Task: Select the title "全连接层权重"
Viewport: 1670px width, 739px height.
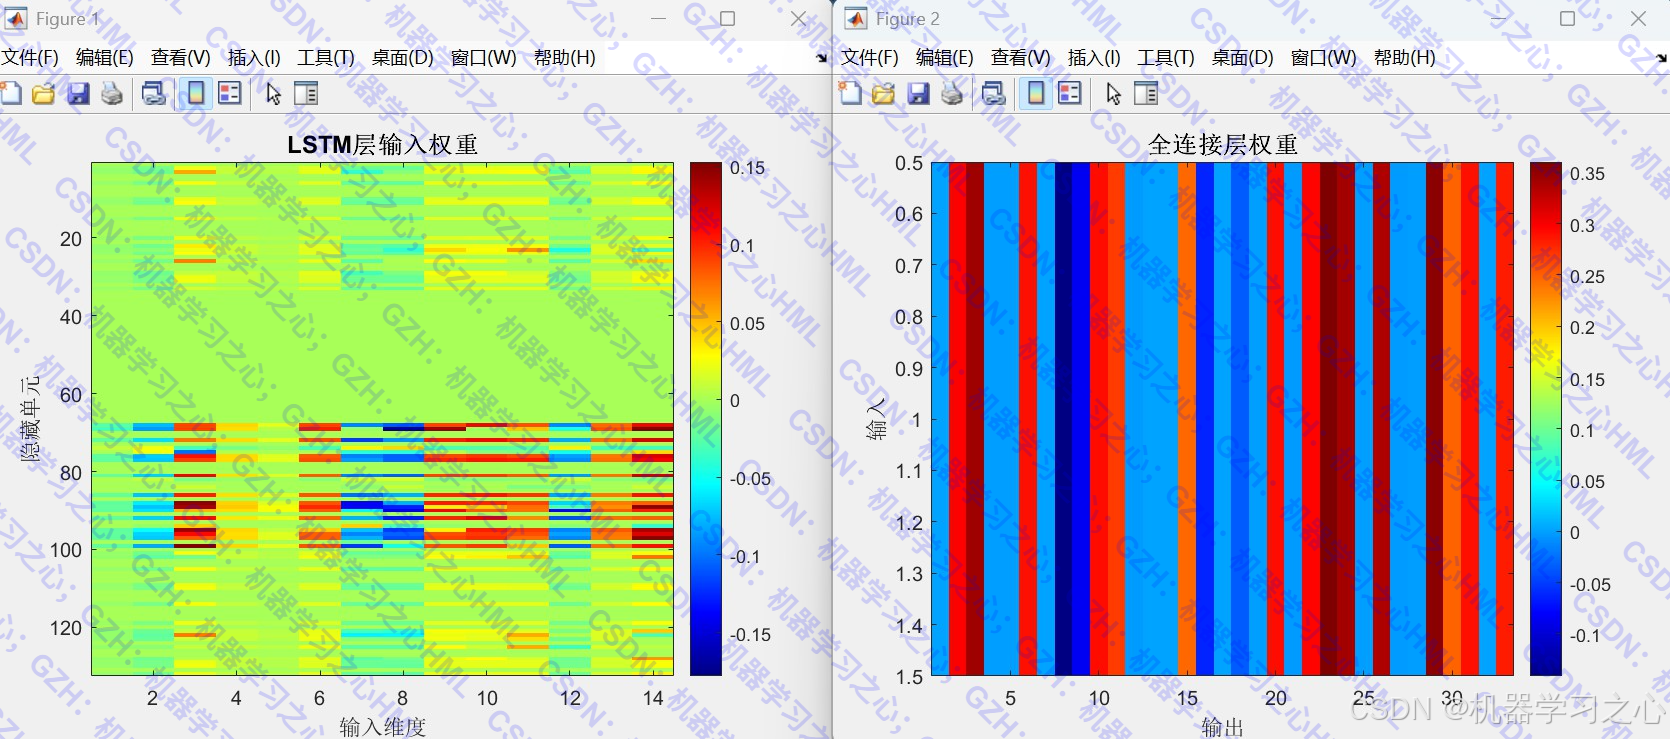Action: tap(1223, 145)
